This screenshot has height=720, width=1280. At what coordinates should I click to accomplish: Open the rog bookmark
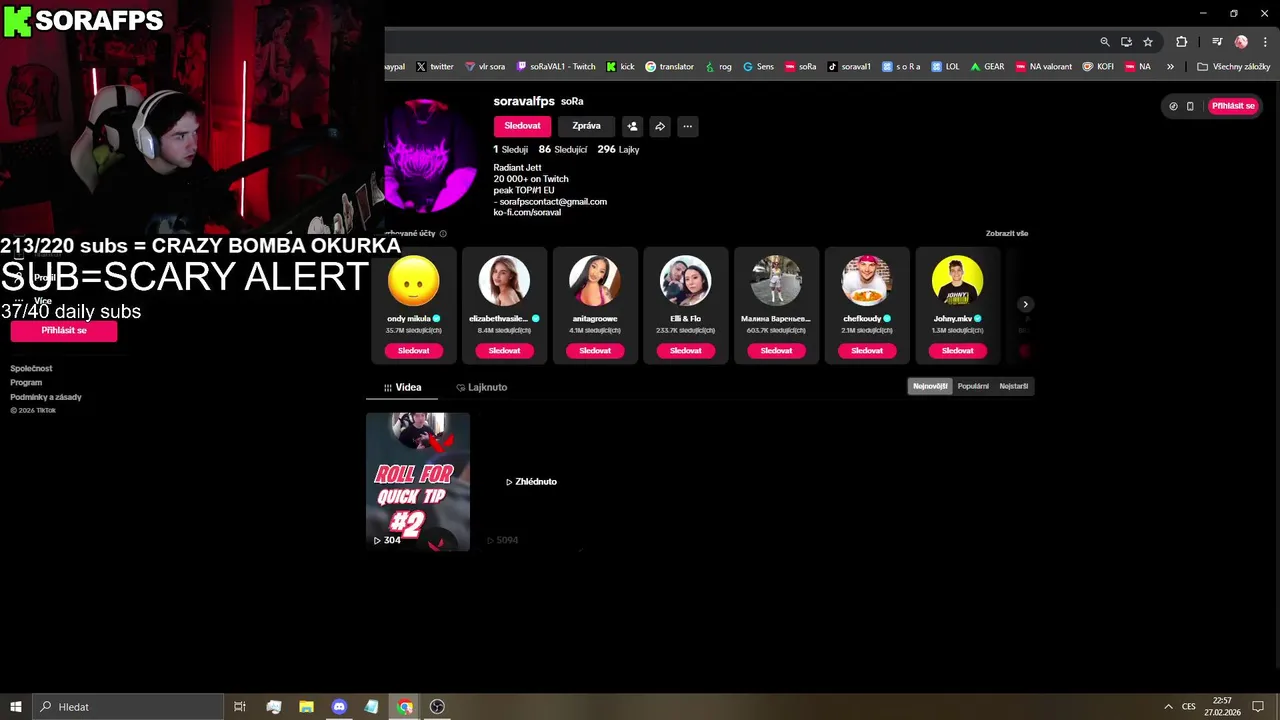718,67
